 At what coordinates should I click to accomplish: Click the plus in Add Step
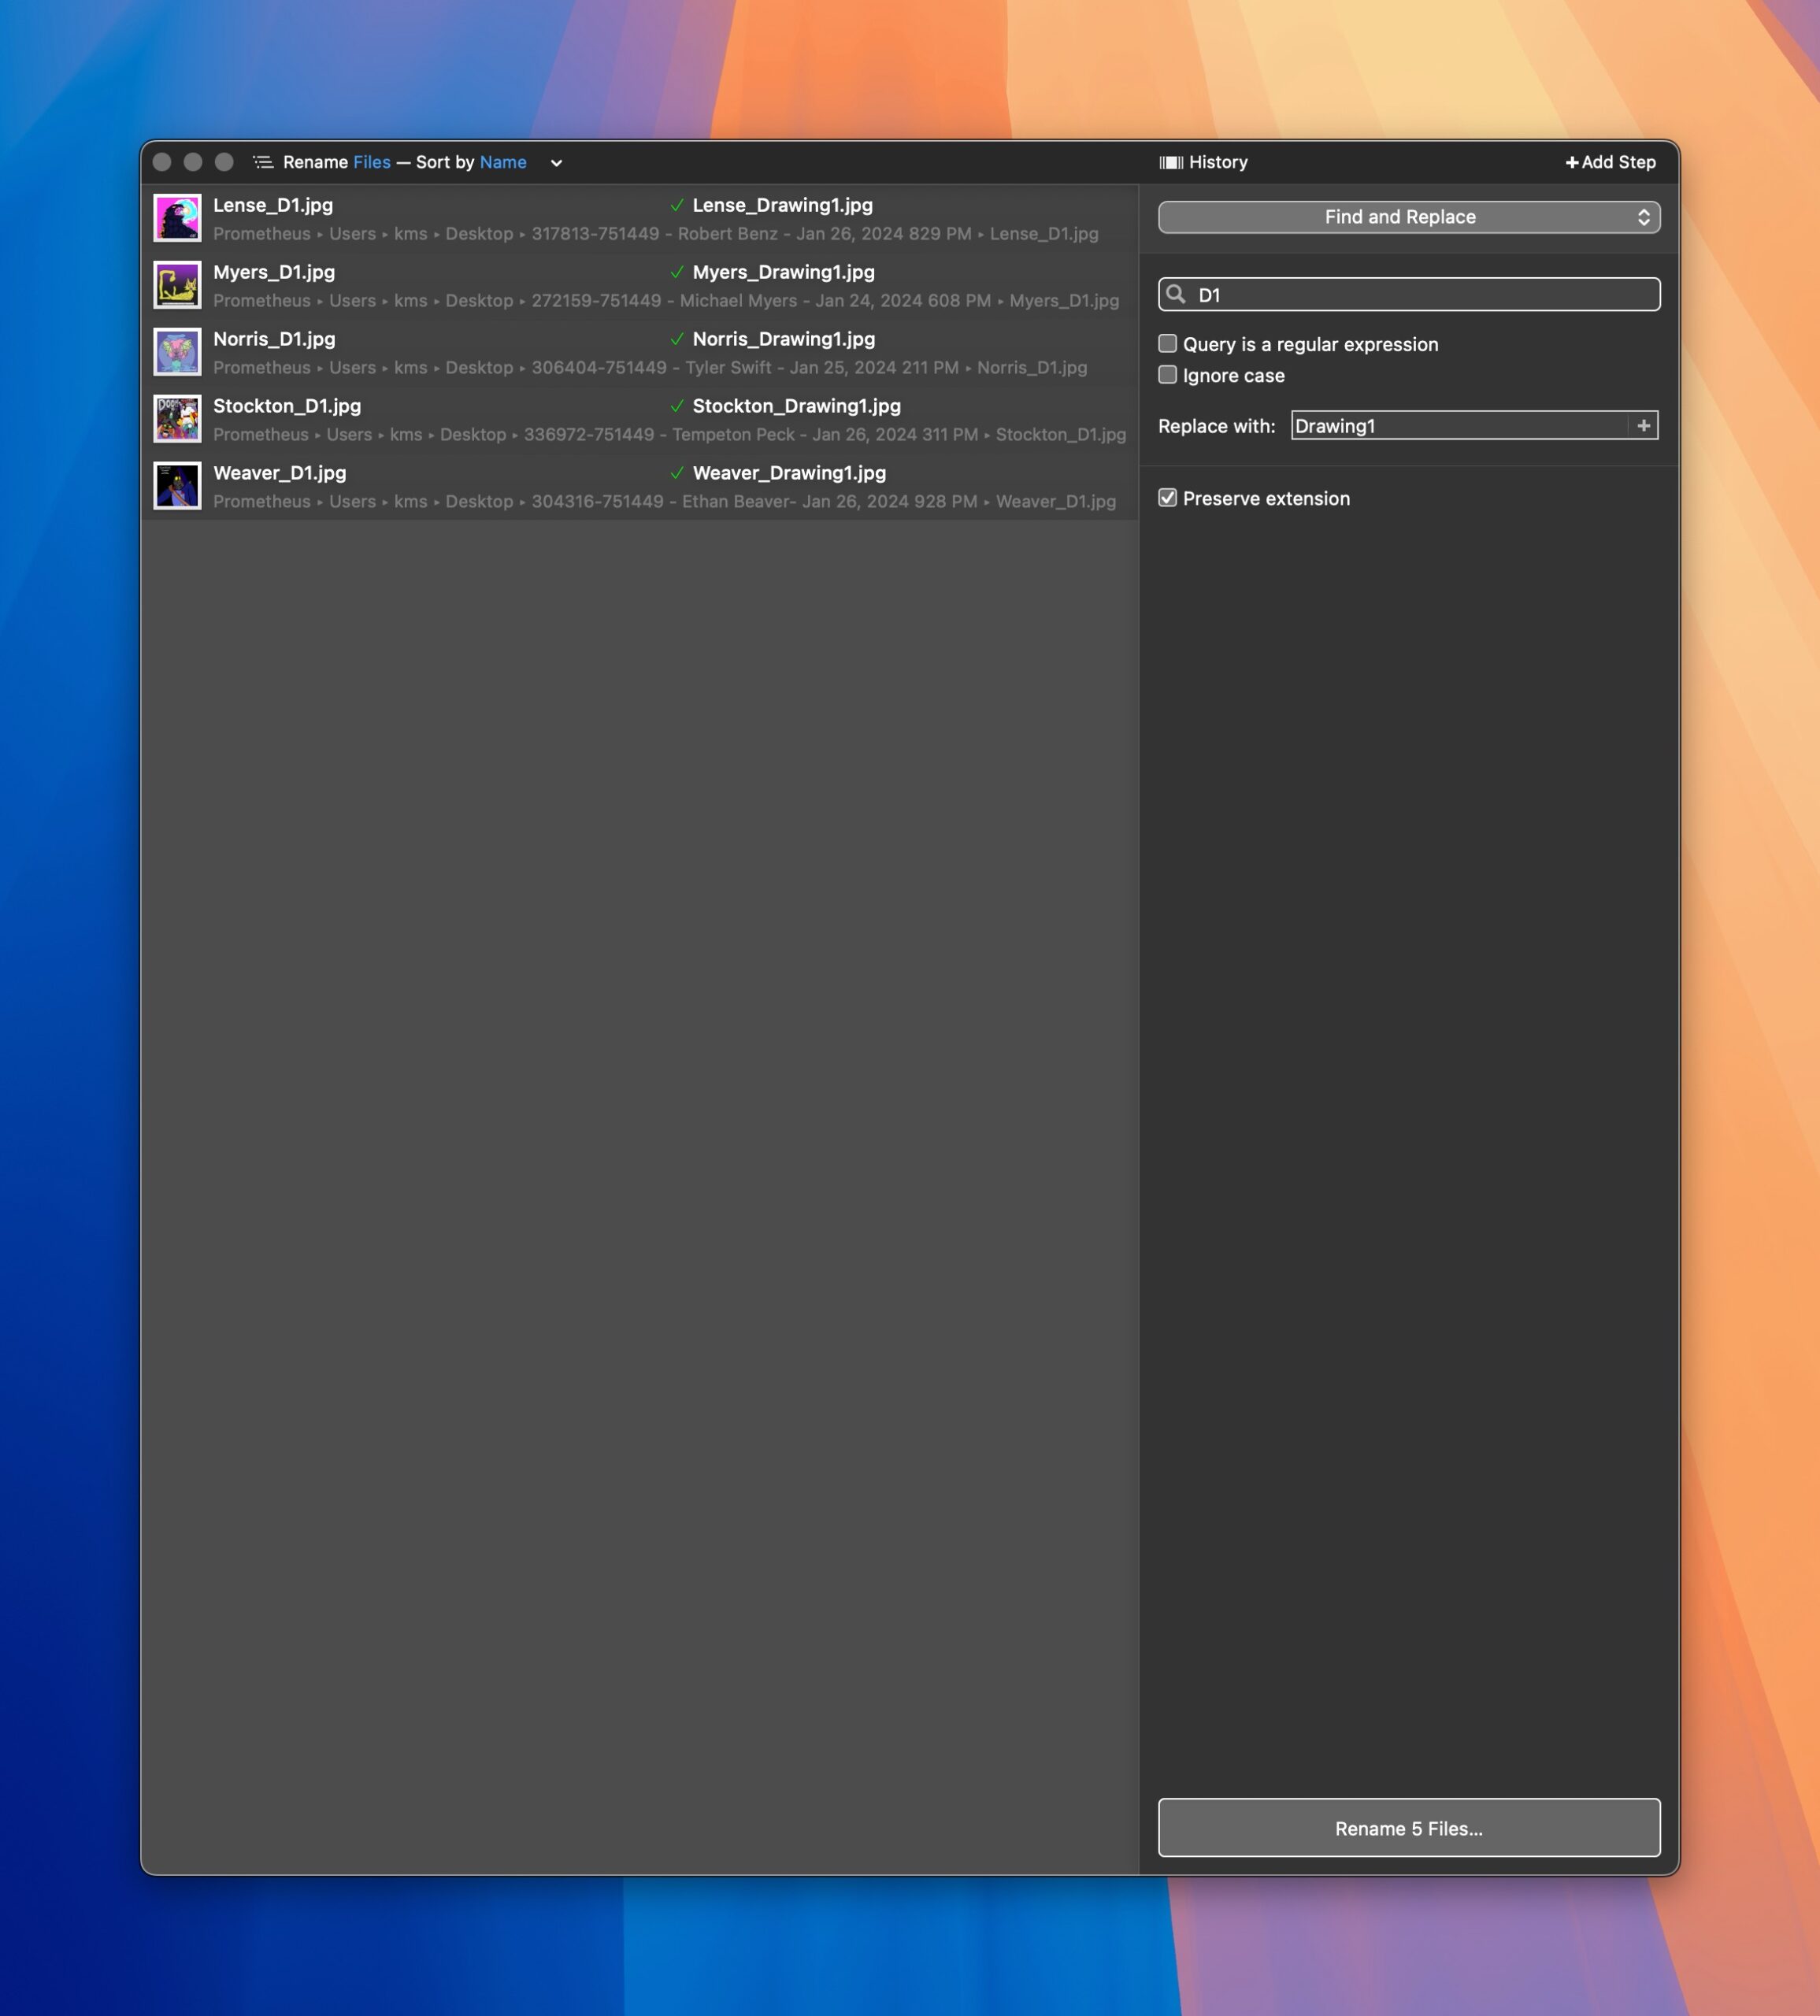pyautogui.click(x=1571, y=162)
